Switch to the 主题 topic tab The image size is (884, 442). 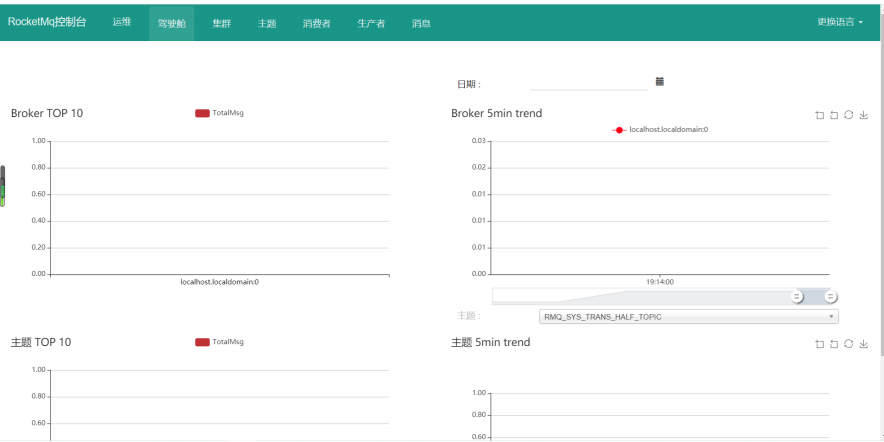click(x=267, y=24)
